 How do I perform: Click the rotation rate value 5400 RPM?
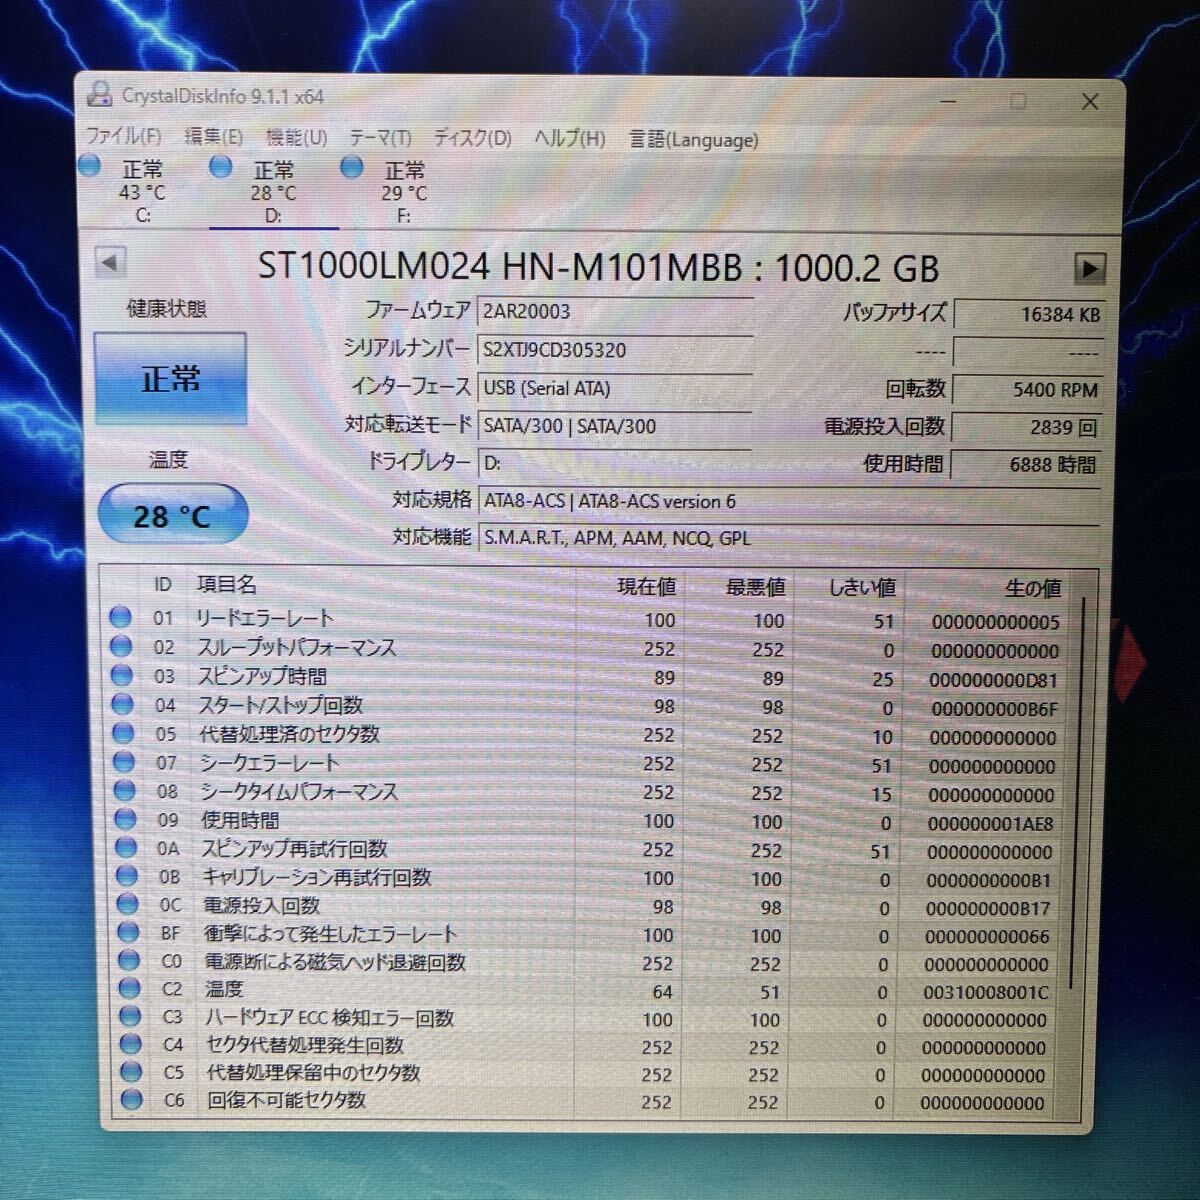click(x=1027, y=390)
